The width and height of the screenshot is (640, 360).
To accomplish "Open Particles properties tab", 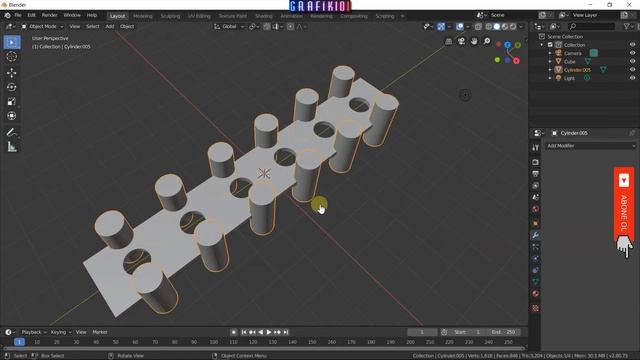I will click(x=536, y=247).
